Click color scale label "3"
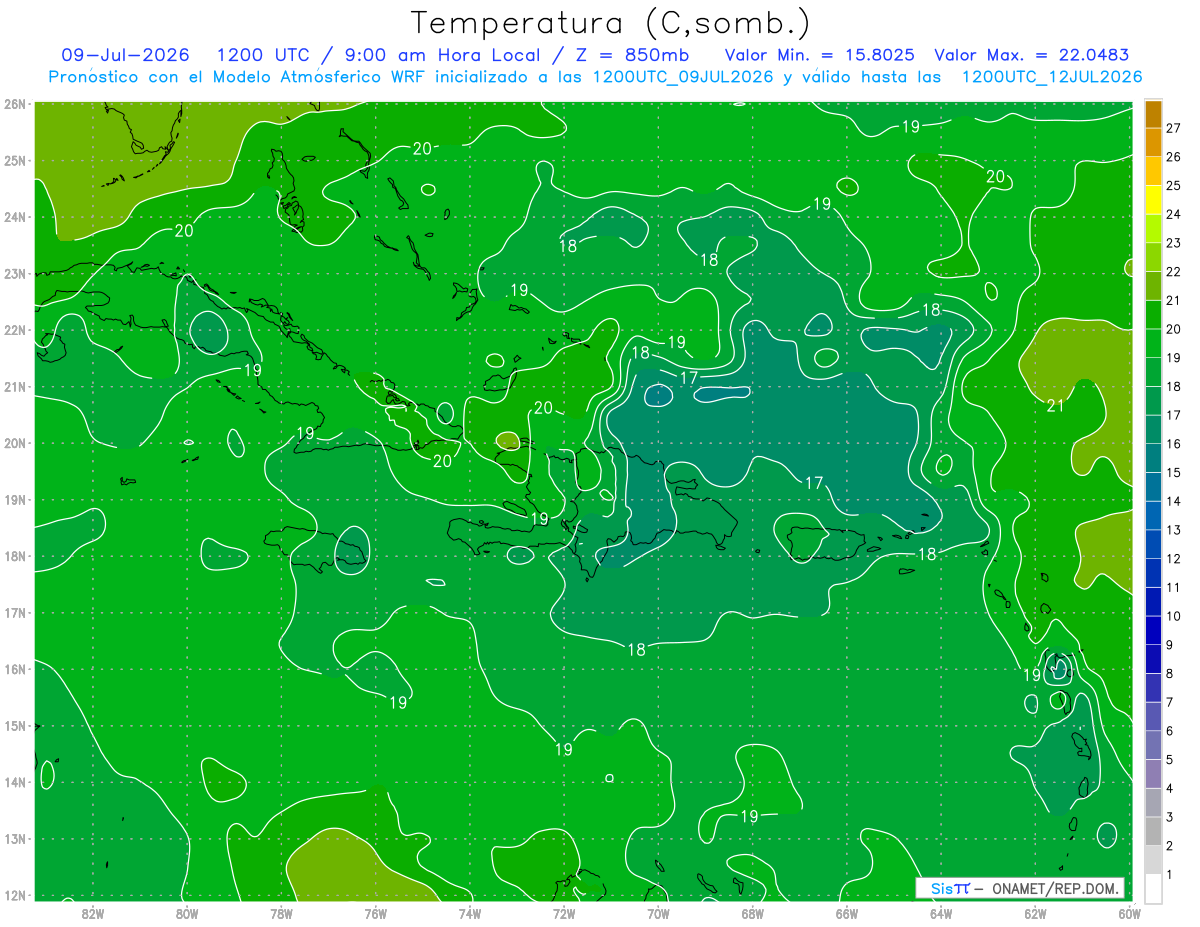This screenshot has width=1200, height=927. [1170, 817]
